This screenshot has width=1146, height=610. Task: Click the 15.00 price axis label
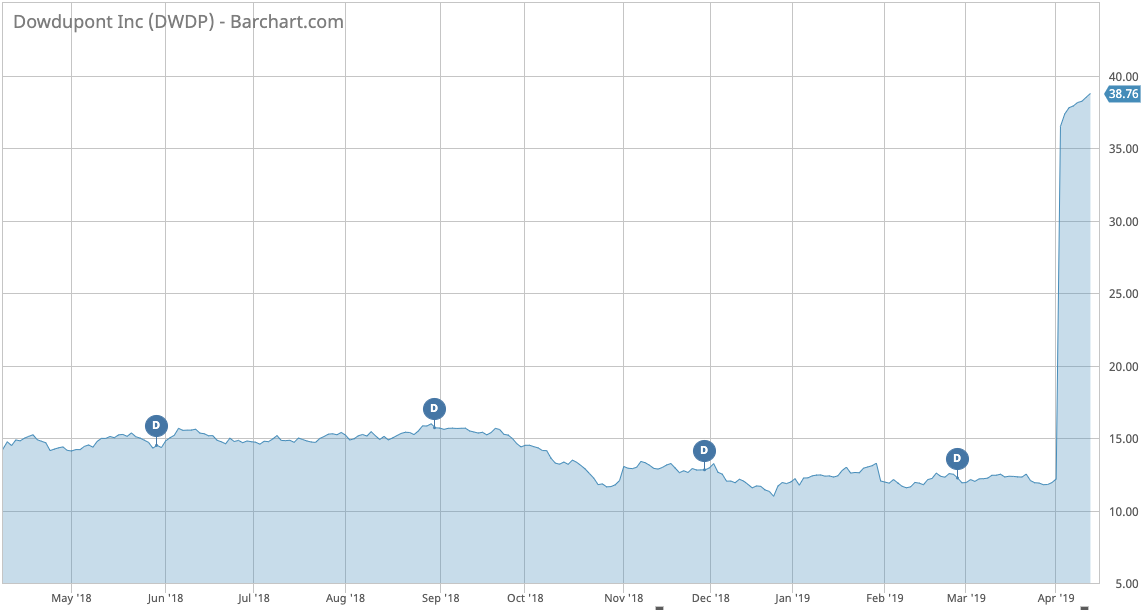pyautogui.click(x=1123, y=439)
